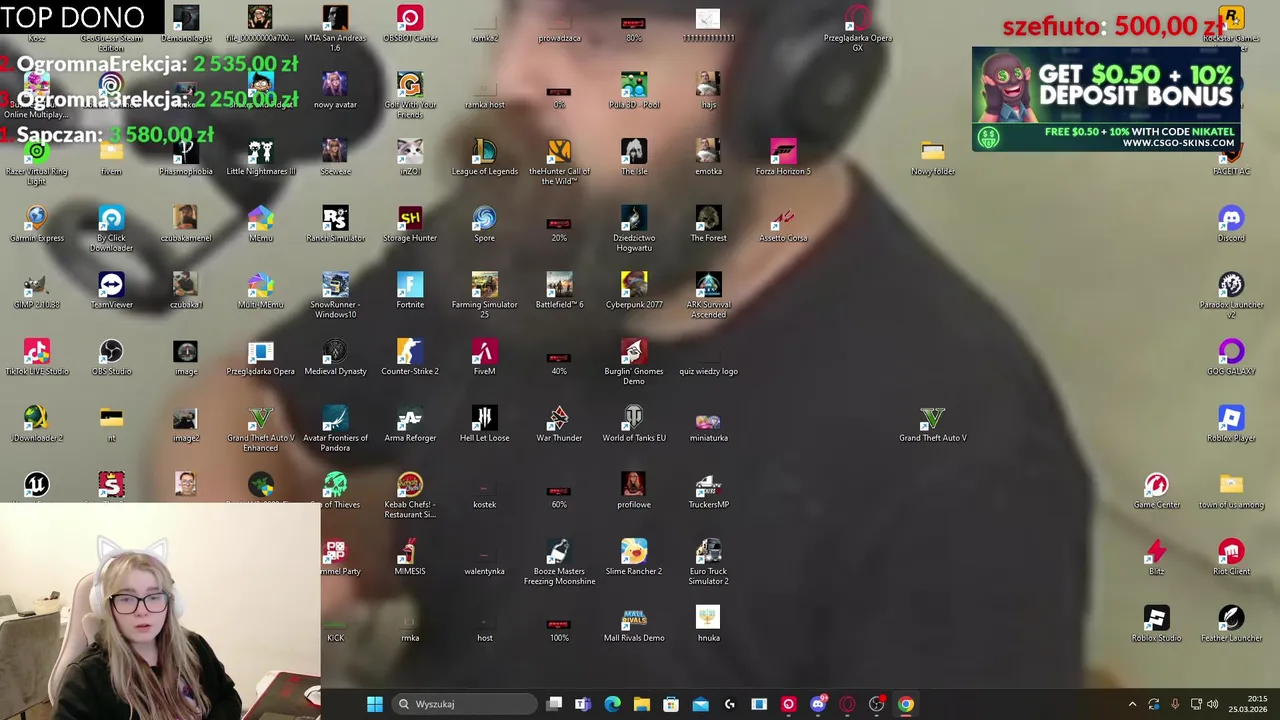
Task: Open Storage Hunter game icon
Action: coord(410,224)
